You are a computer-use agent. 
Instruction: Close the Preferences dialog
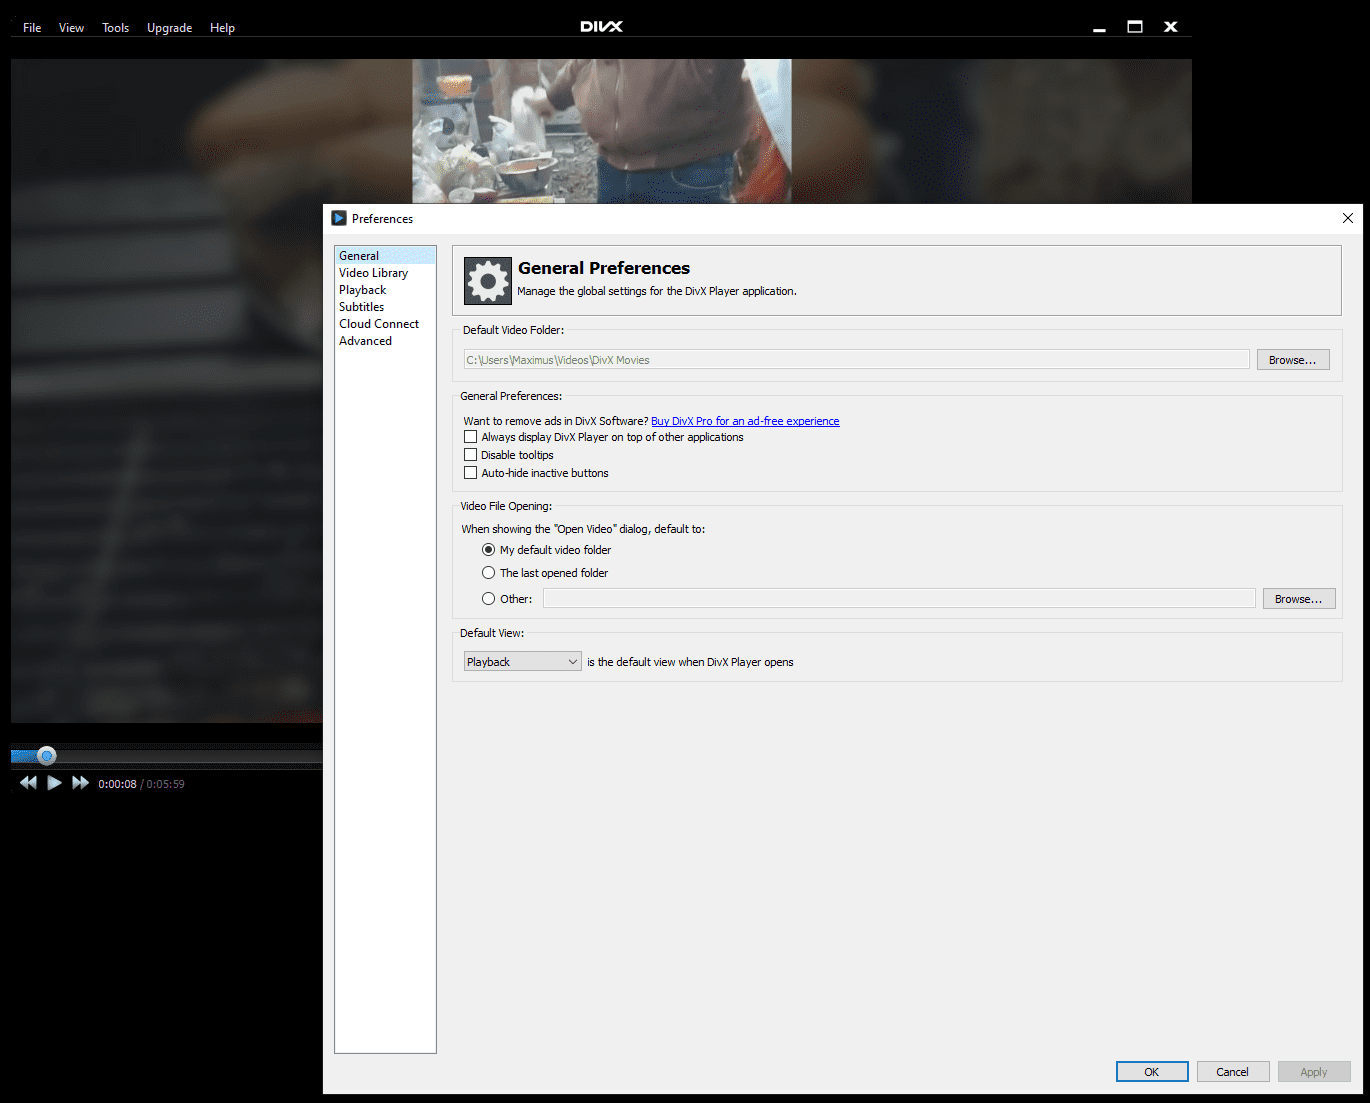click(x=1347, y=218)
